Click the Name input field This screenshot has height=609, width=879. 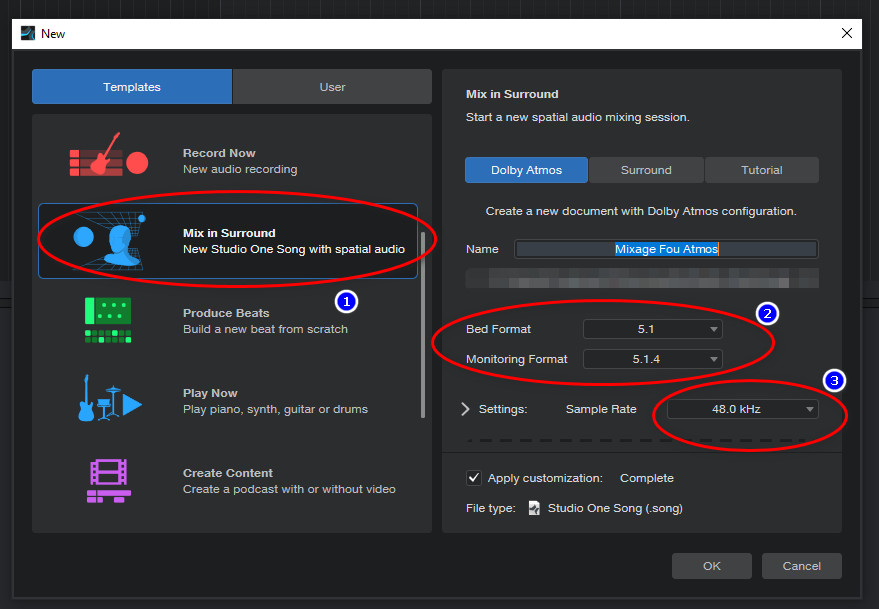pos(666,249)
